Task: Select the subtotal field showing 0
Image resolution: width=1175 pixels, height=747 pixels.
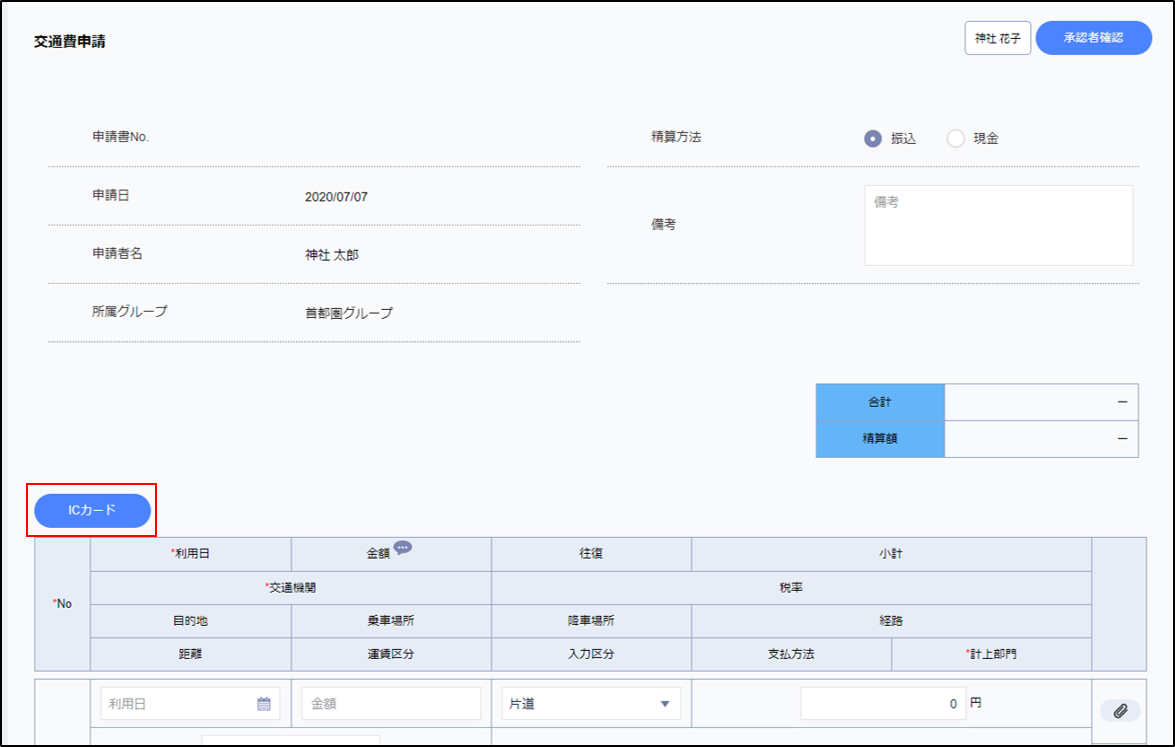Action: [883, 704]
